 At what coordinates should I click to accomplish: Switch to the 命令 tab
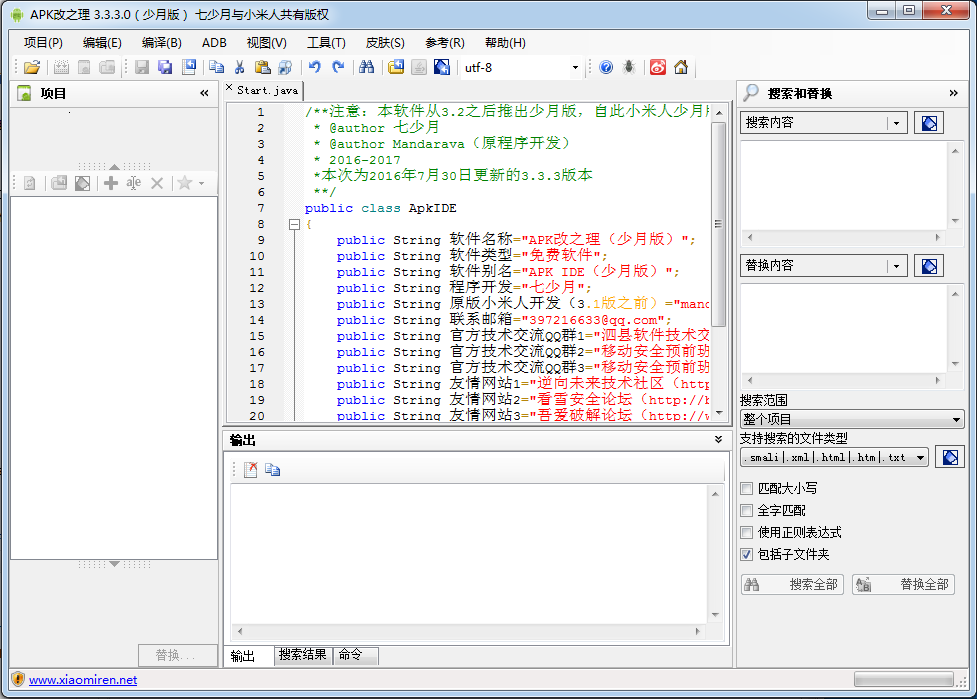tap(355, 655)
